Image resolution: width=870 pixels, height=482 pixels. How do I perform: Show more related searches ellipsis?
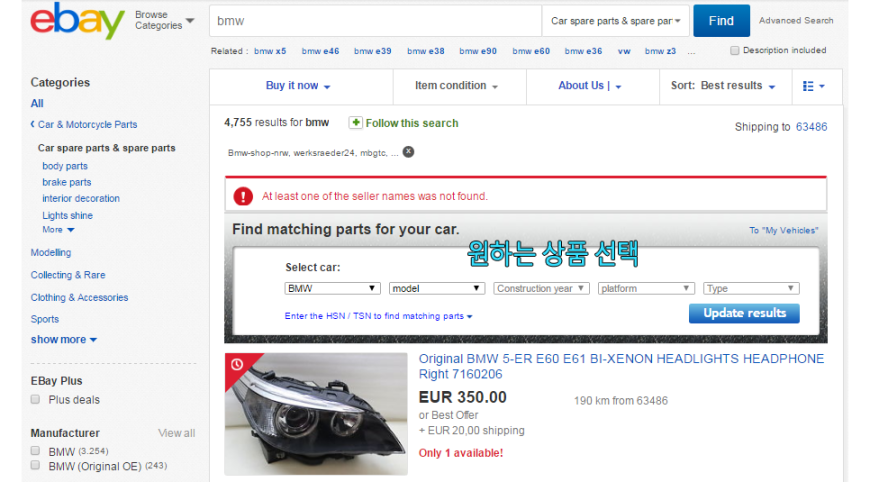[x=691, y=51]
